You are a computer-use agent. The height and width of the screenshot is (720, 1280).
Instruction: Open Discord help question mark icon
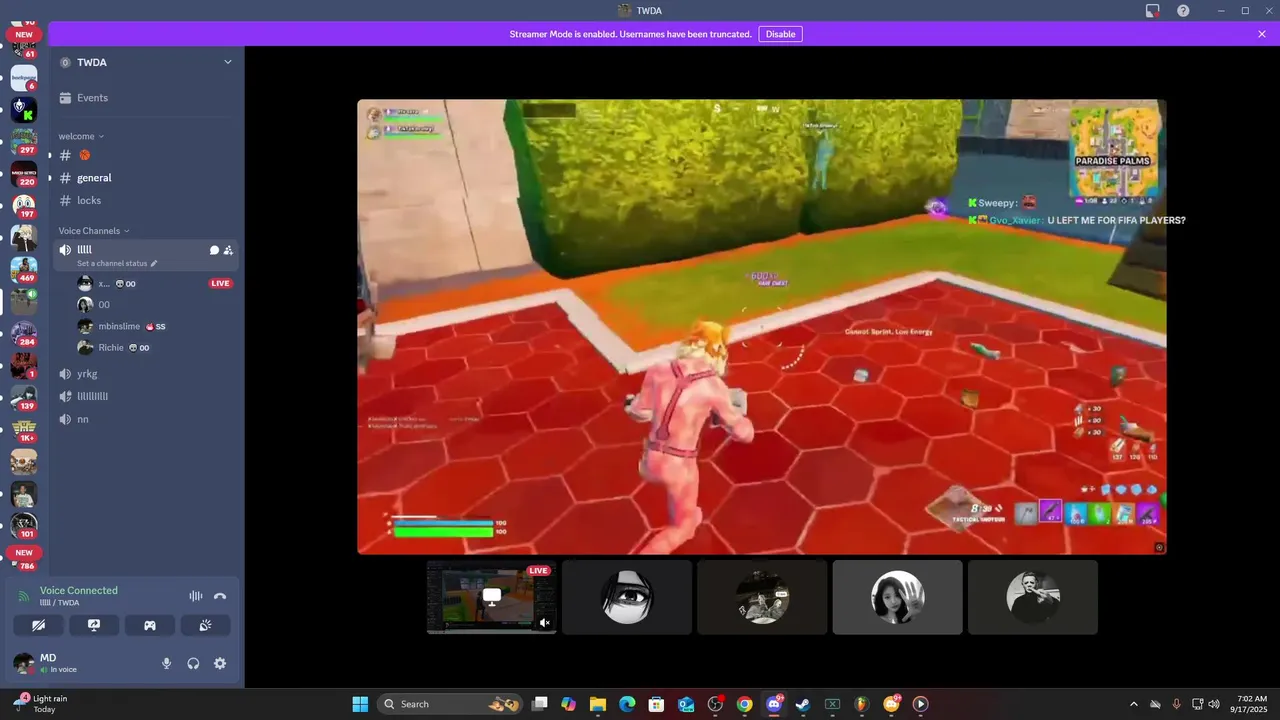click(1183, 10)
